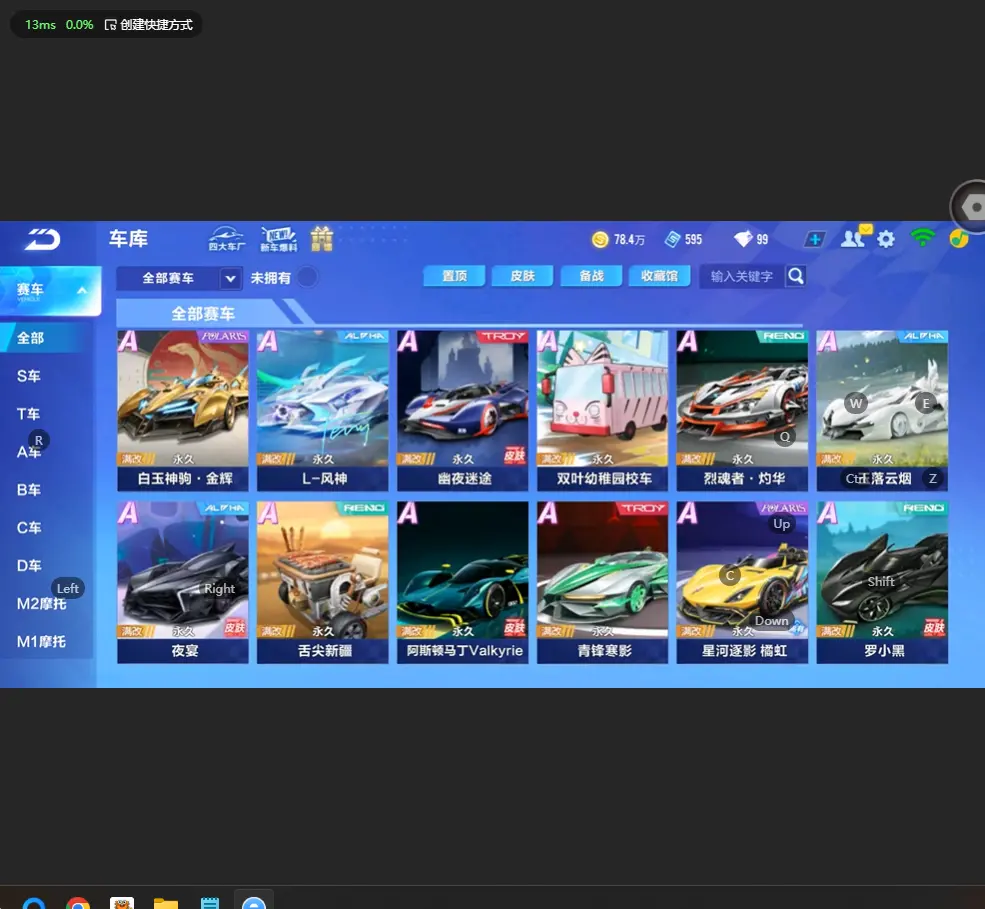Select the 夜宴 car card
Viewport: 985px width, 909px height.
point(183,582)
